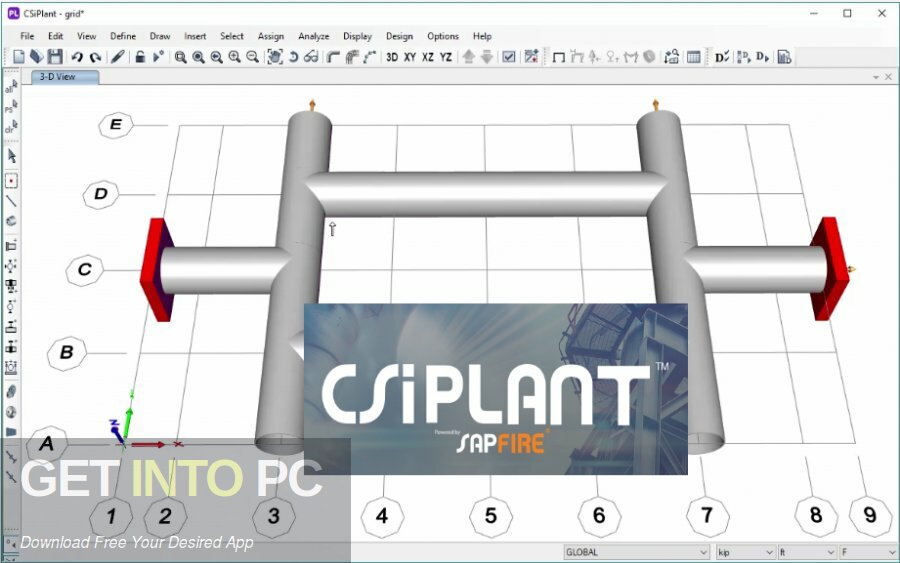Undo the last action

coord(77,56)
